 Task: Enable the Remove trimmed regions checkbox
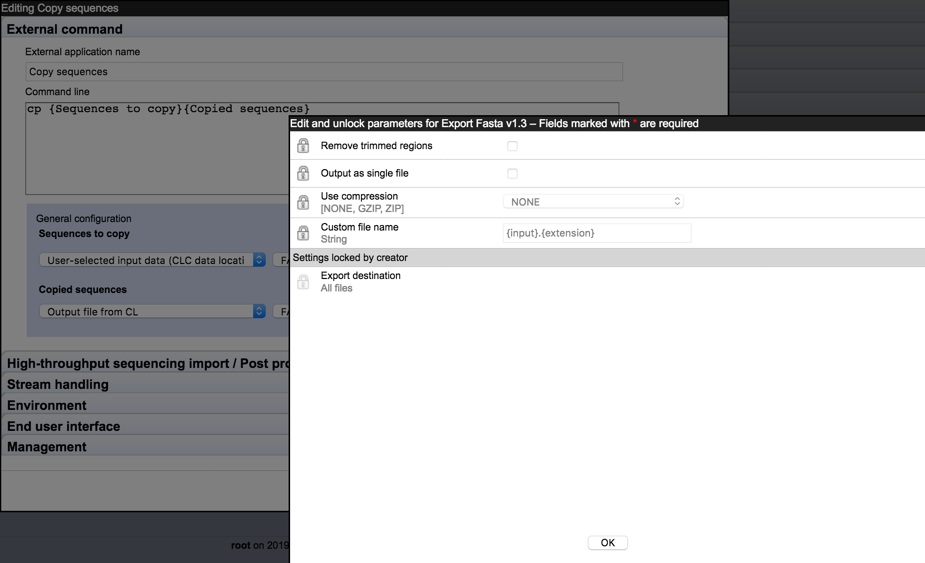pos(512,146)
